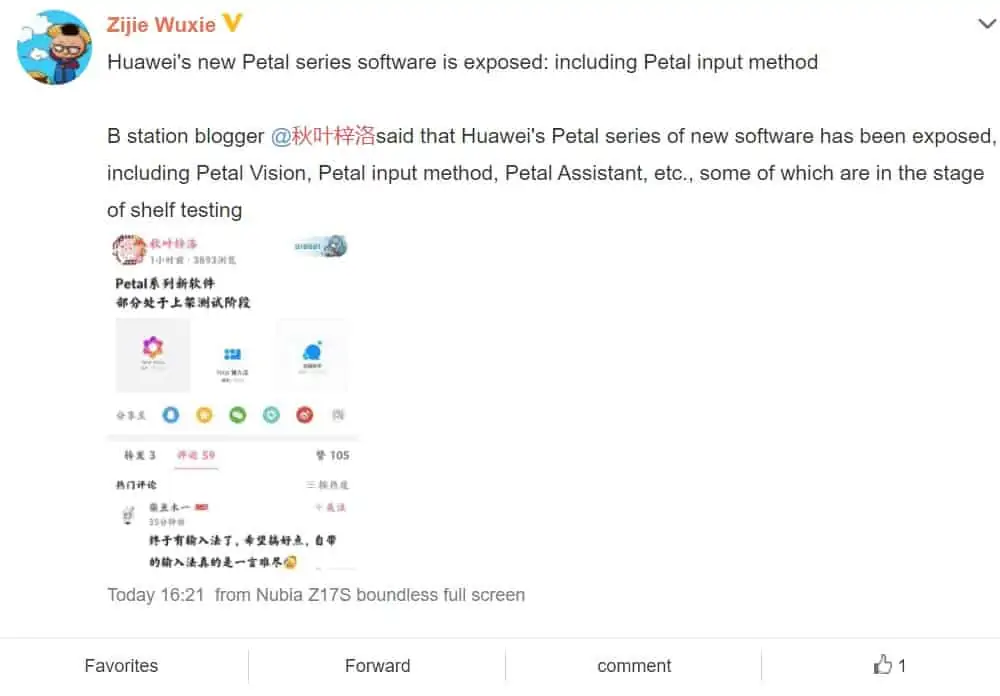This screenshot has height=696, width=1000.
Task: Click the blue circle share icon
Action: 171,415
